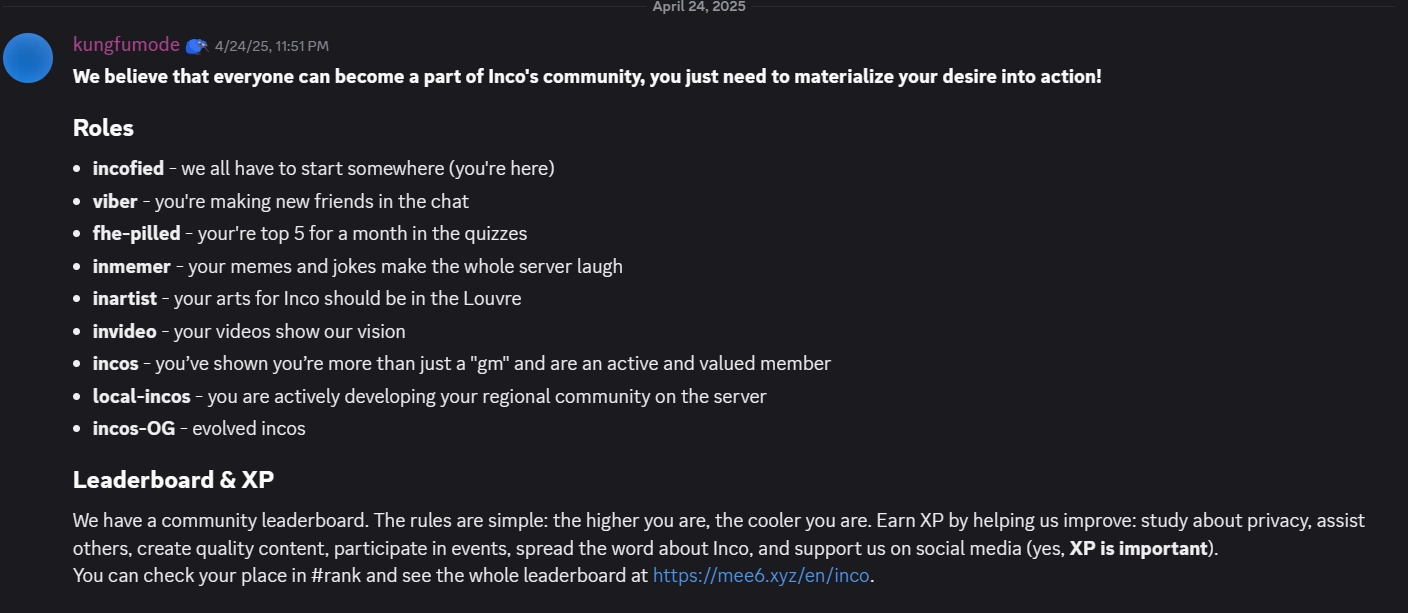Click the bold fhe-pilled role name
This screenshot has height=613, width=1408.
point(137,233)
